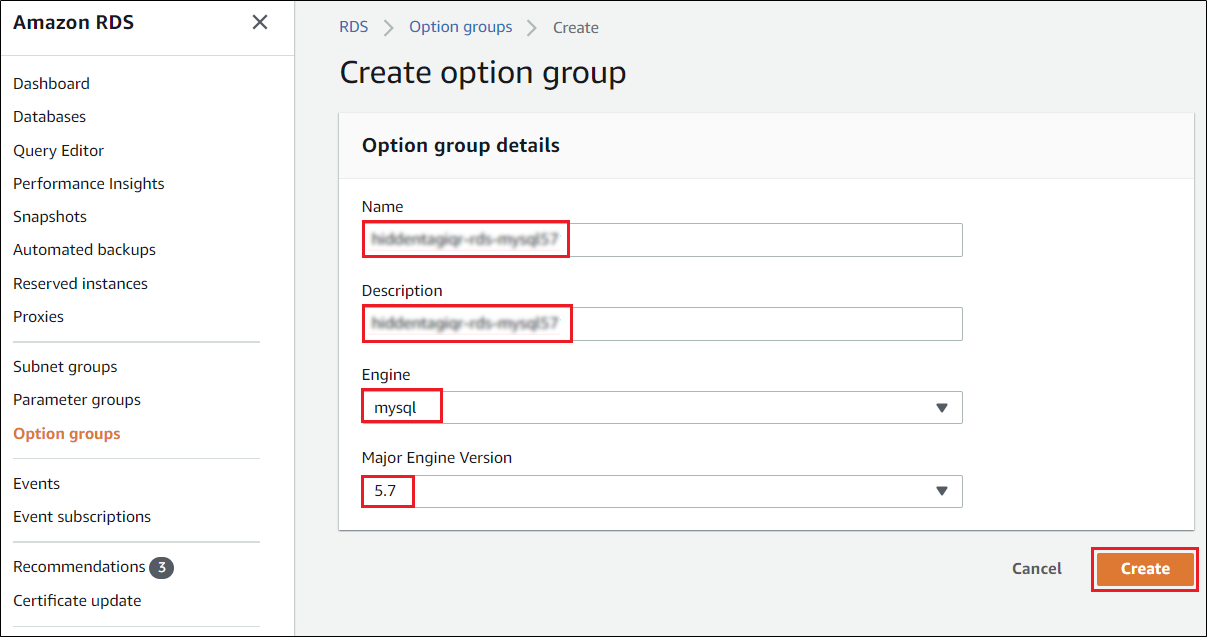
Task: Click the Recommendations count badge 3
Action: (x=162, y=568)
